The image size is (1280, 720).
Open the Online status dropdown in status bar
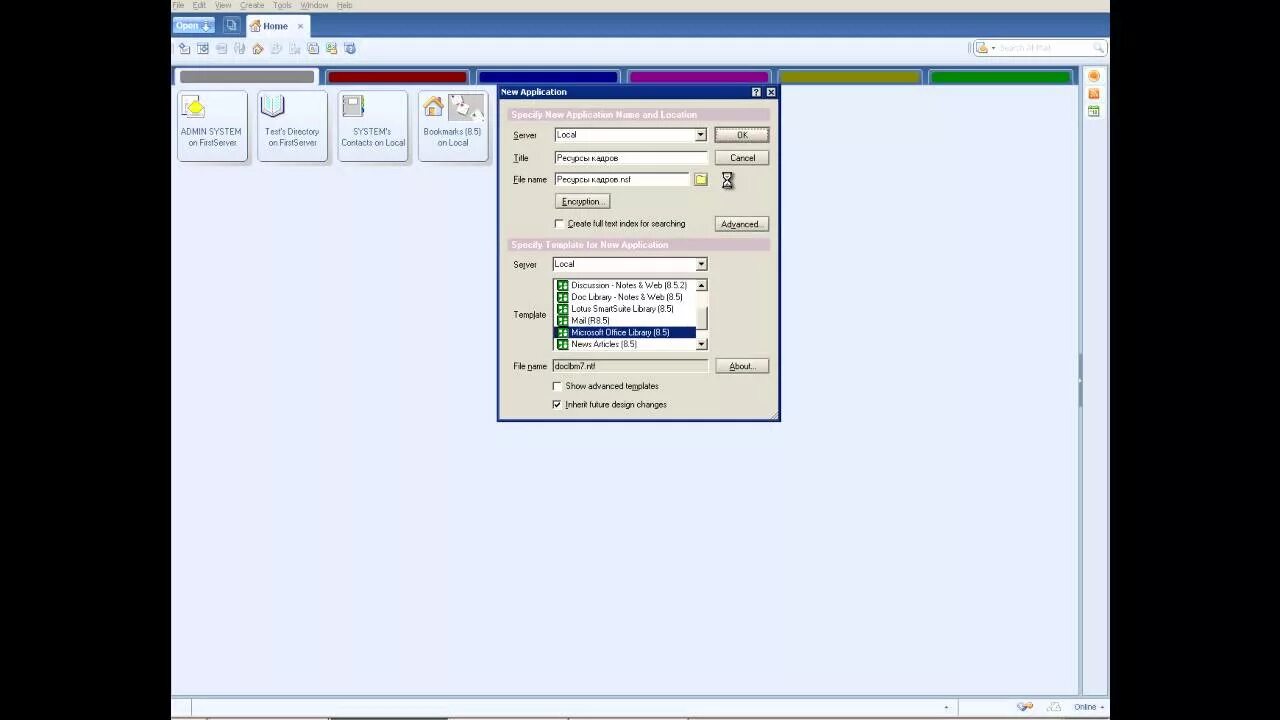tap(1087, 706)
